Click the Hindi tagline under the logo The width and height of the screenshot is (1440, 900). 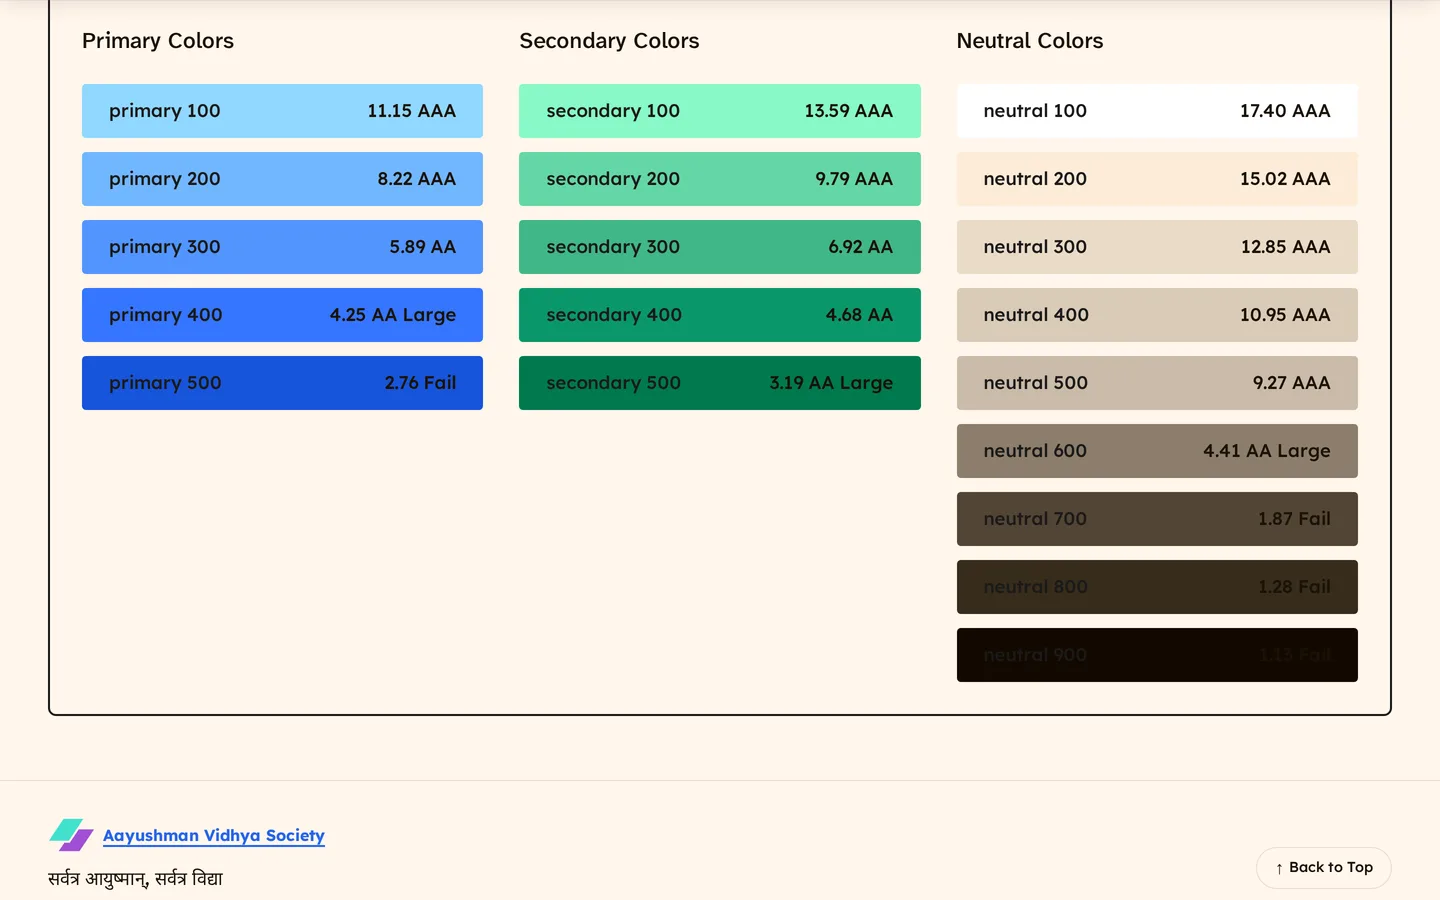point(135,879)
